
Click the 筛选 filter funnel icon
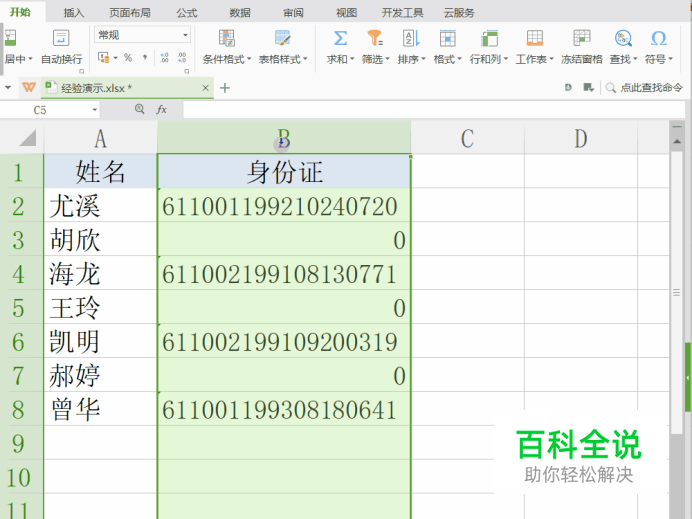pyautogui.click(x=375, y=38)
